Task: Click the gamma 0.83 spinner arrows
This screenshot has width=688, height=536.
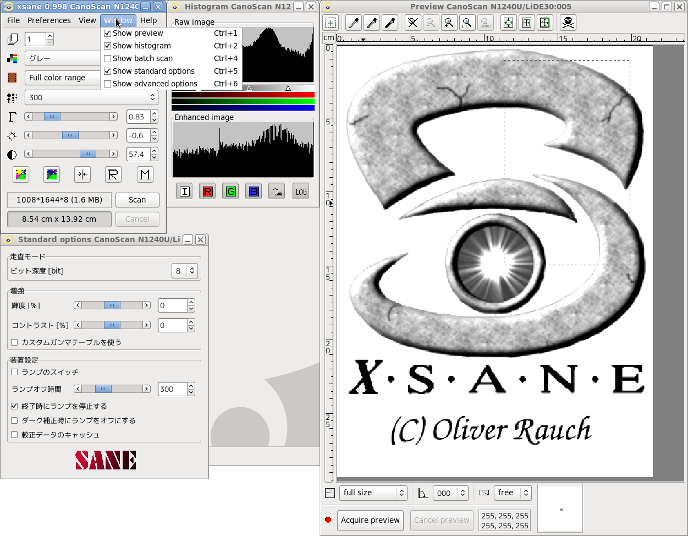Action: [154, 117]
